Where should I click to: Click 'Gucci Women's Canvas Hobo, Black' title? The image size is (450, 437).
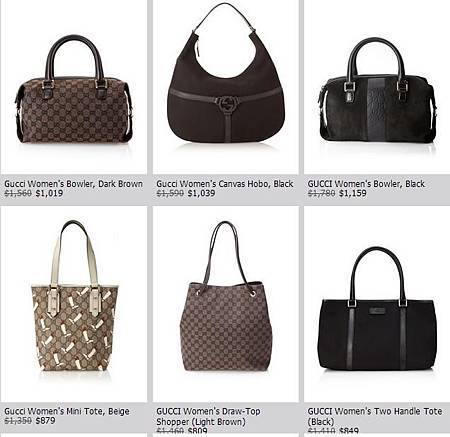(x=225, y=184)
